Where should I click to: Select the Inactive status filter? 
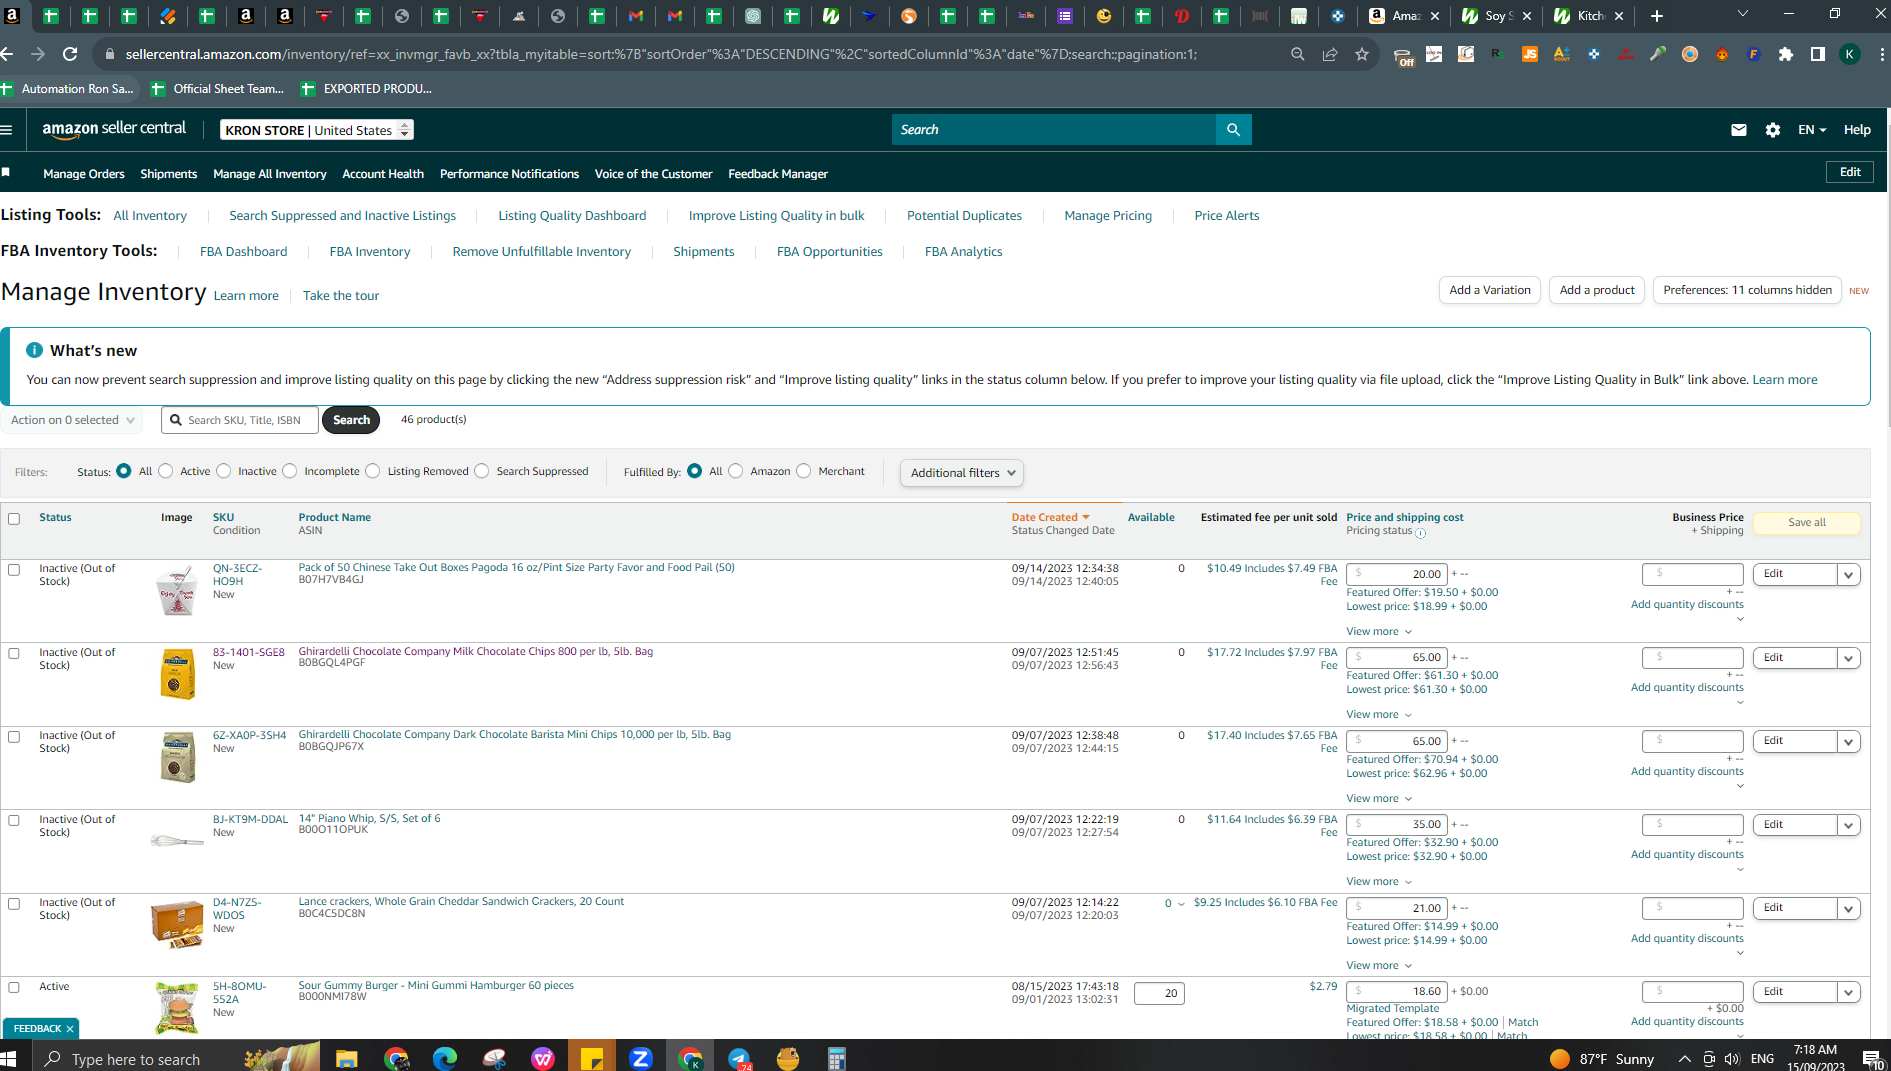click(x=224, y=471)
